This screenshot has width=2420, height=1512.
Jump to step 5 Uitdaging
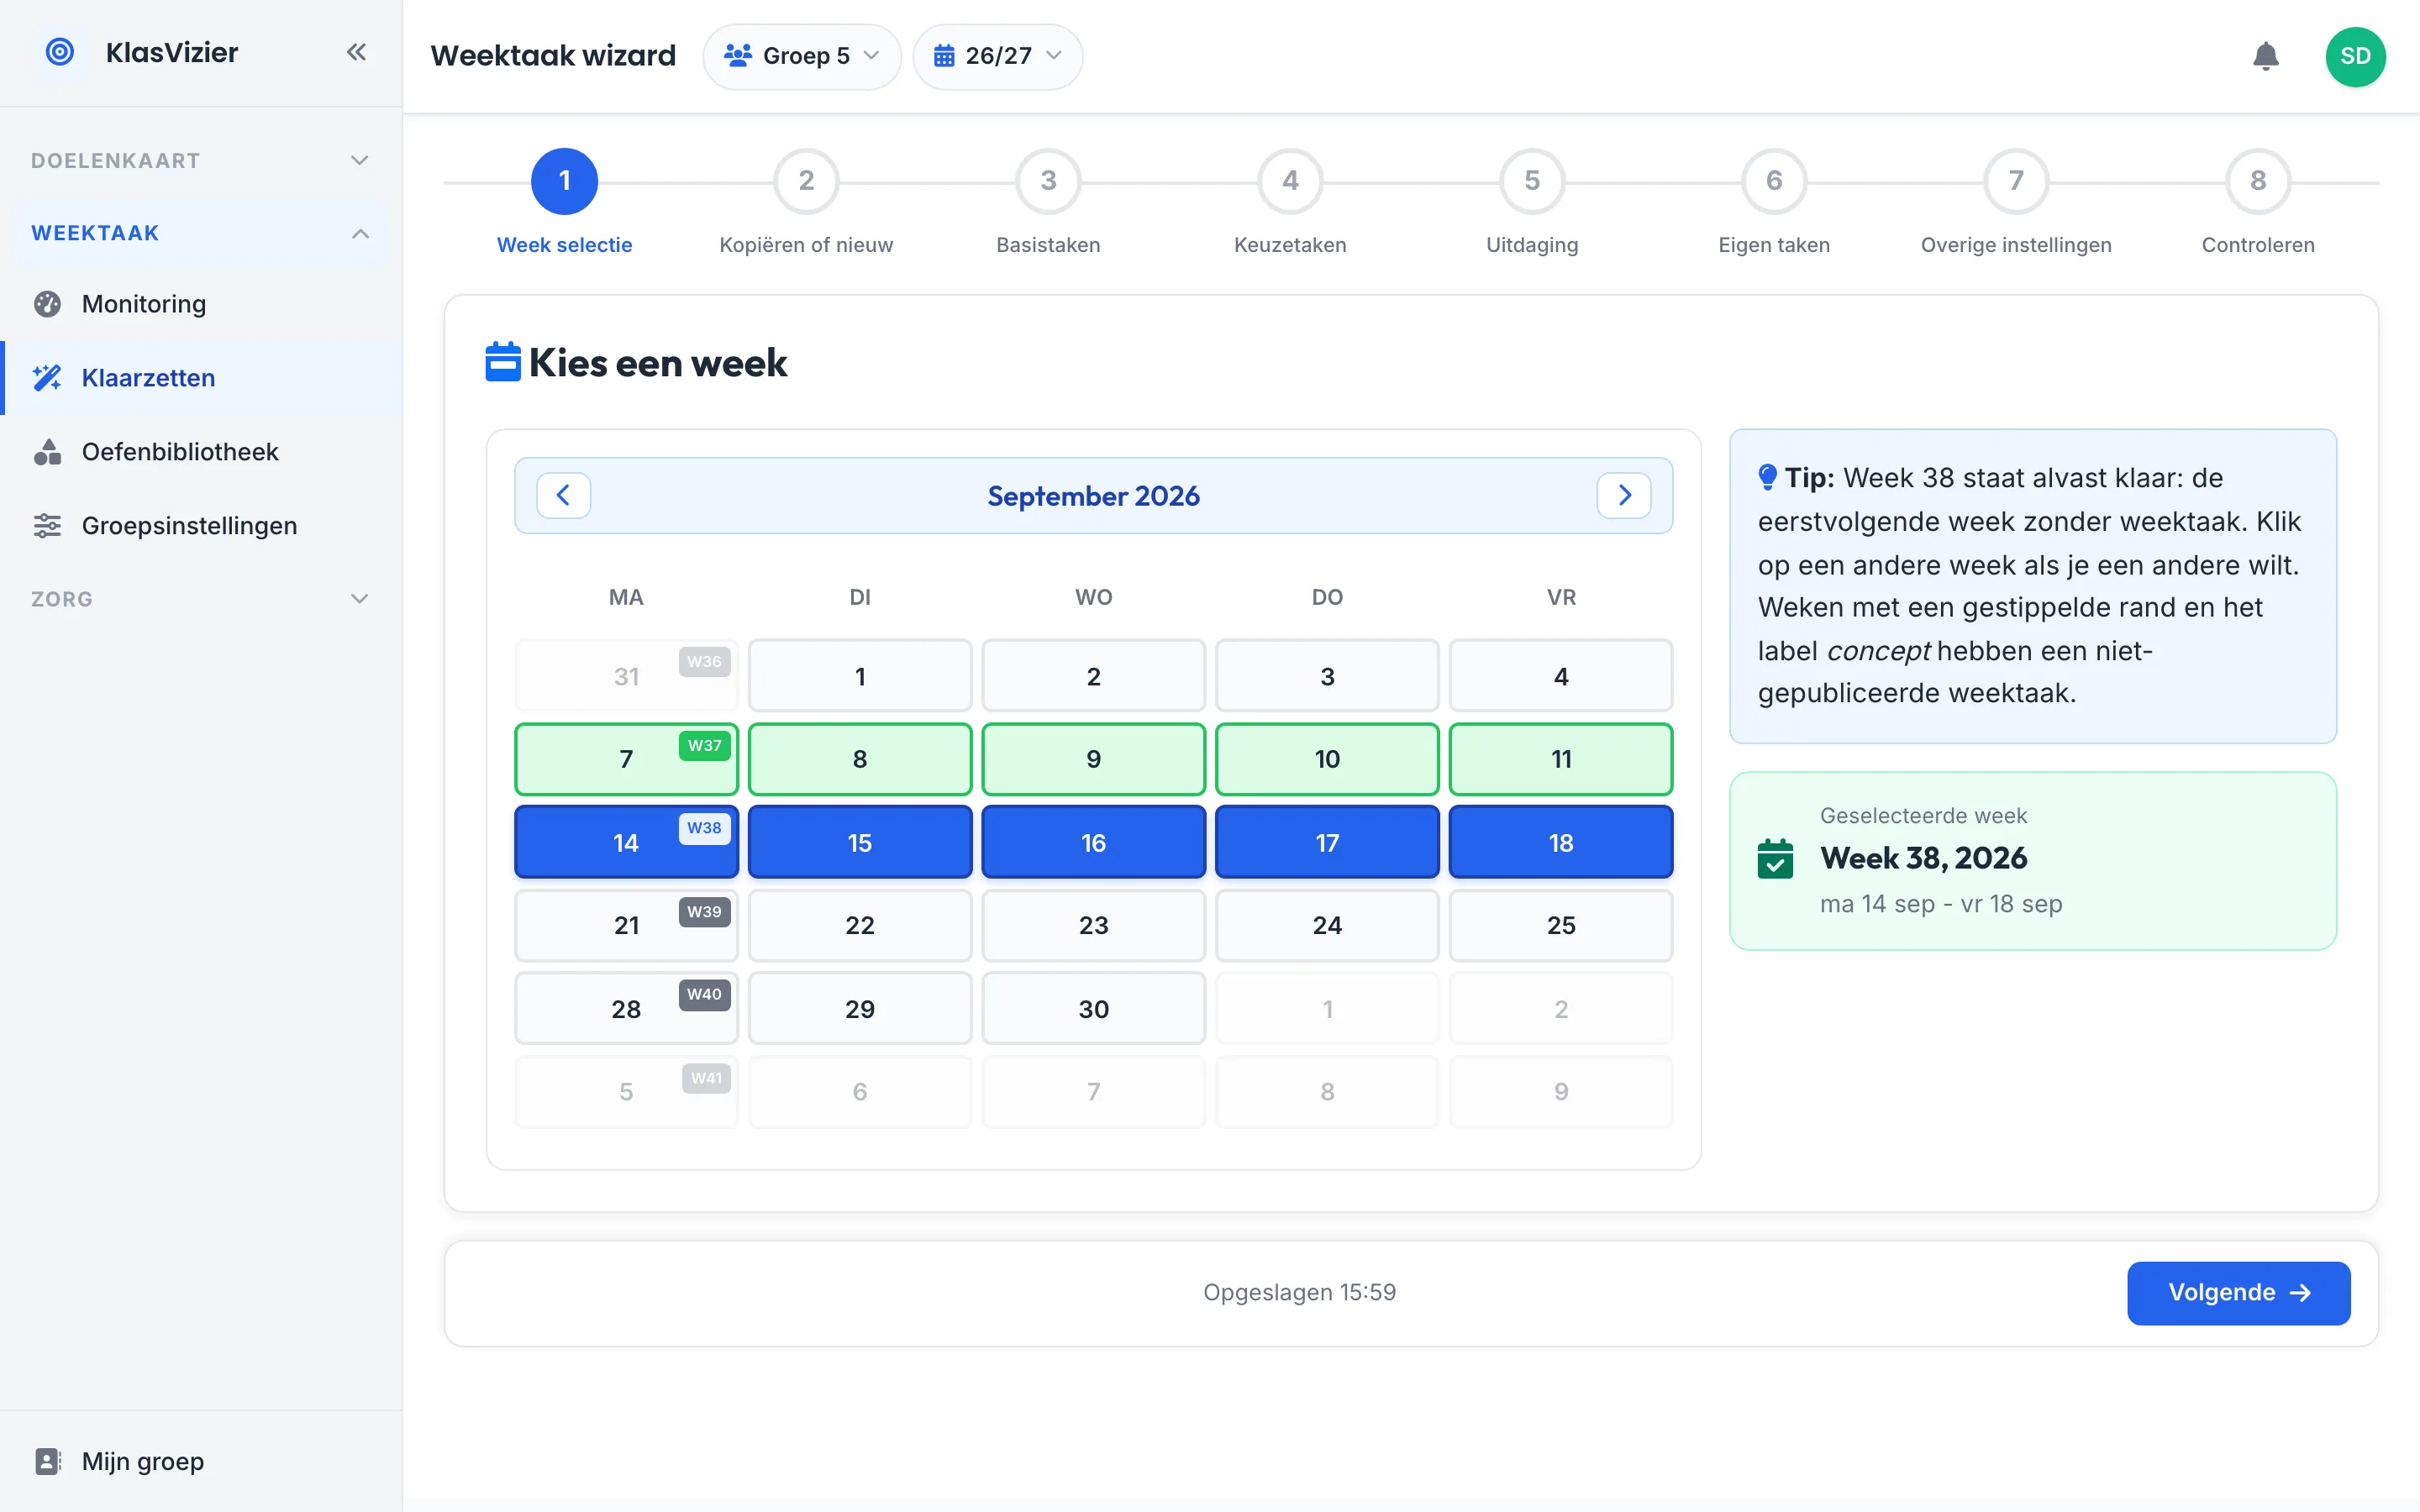click(1532, 202)
